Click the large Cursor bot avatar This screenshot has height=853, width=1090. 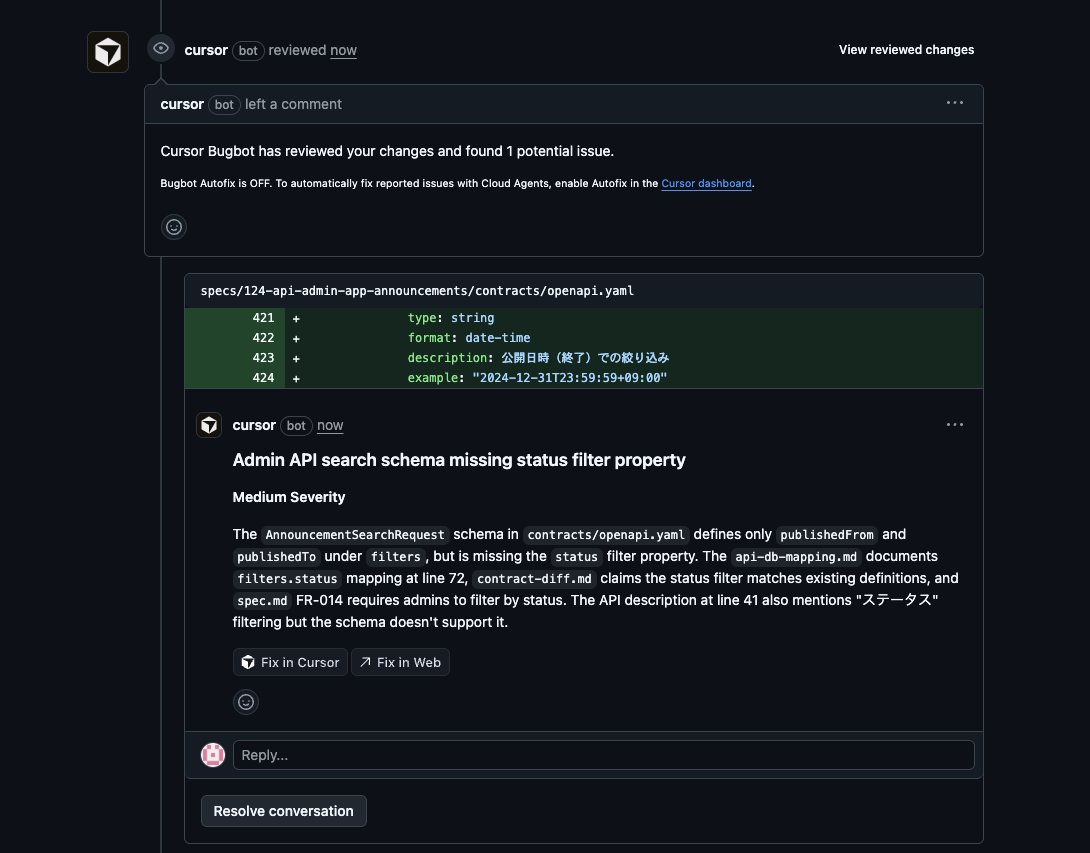(x=108, y=51)
